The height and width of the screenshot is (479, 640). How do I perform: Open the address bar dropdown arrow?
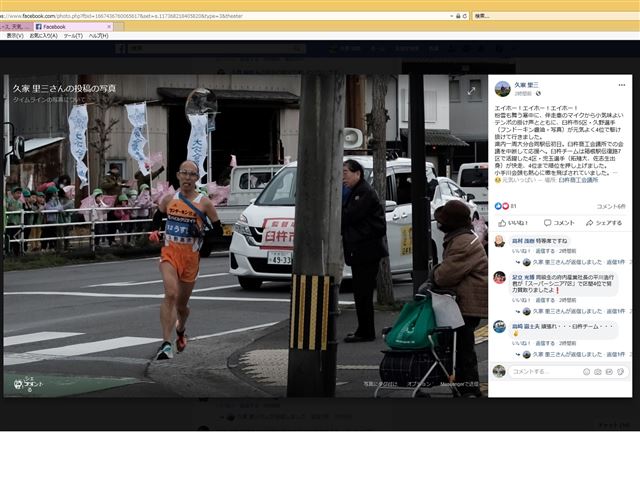click(x=451, y=16)
